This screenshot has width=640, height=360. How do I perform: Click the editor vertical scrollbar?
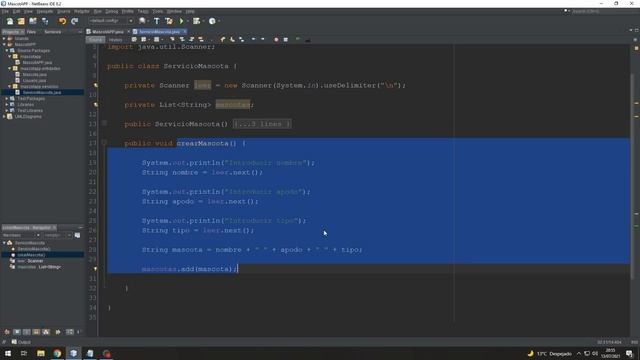(x=633, y=176)
